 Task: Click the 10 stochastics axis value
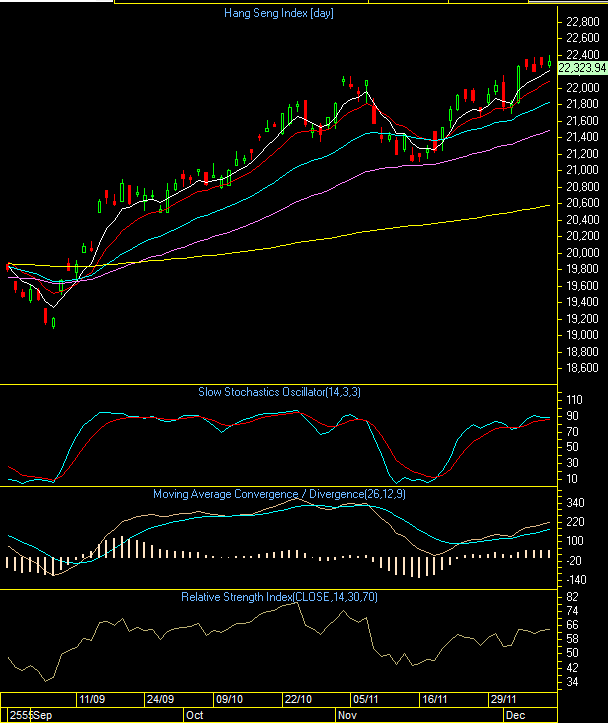point(572,479)
